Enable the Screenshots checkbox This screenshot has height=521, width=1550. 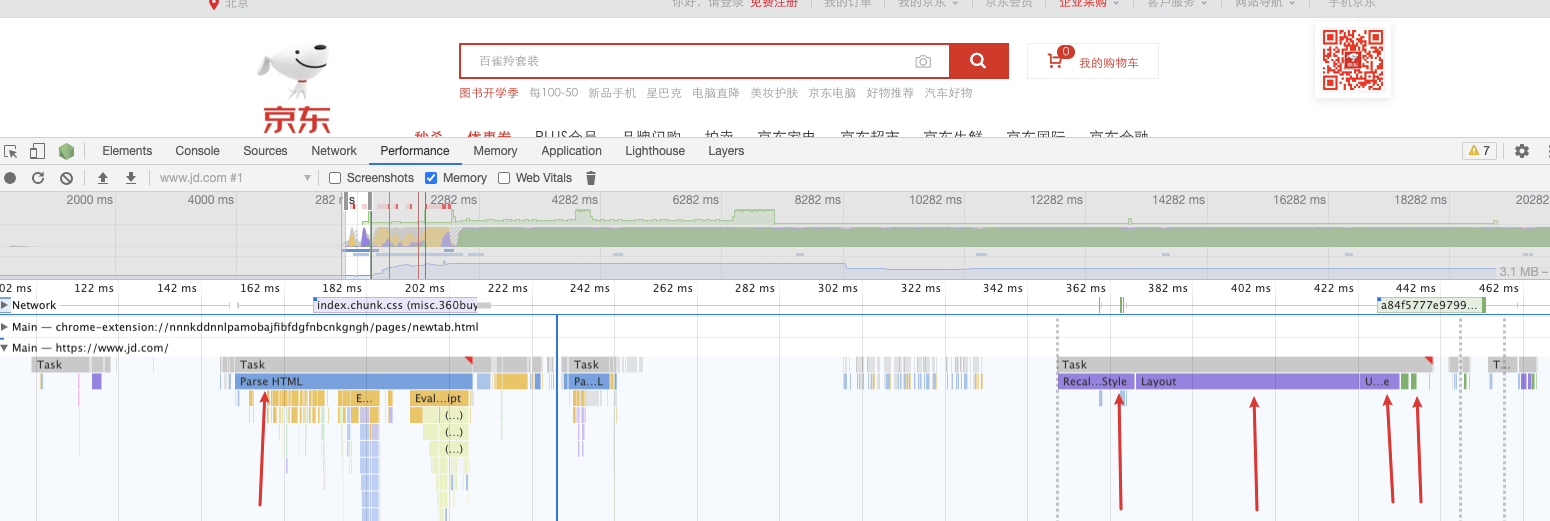pos(336,178)
